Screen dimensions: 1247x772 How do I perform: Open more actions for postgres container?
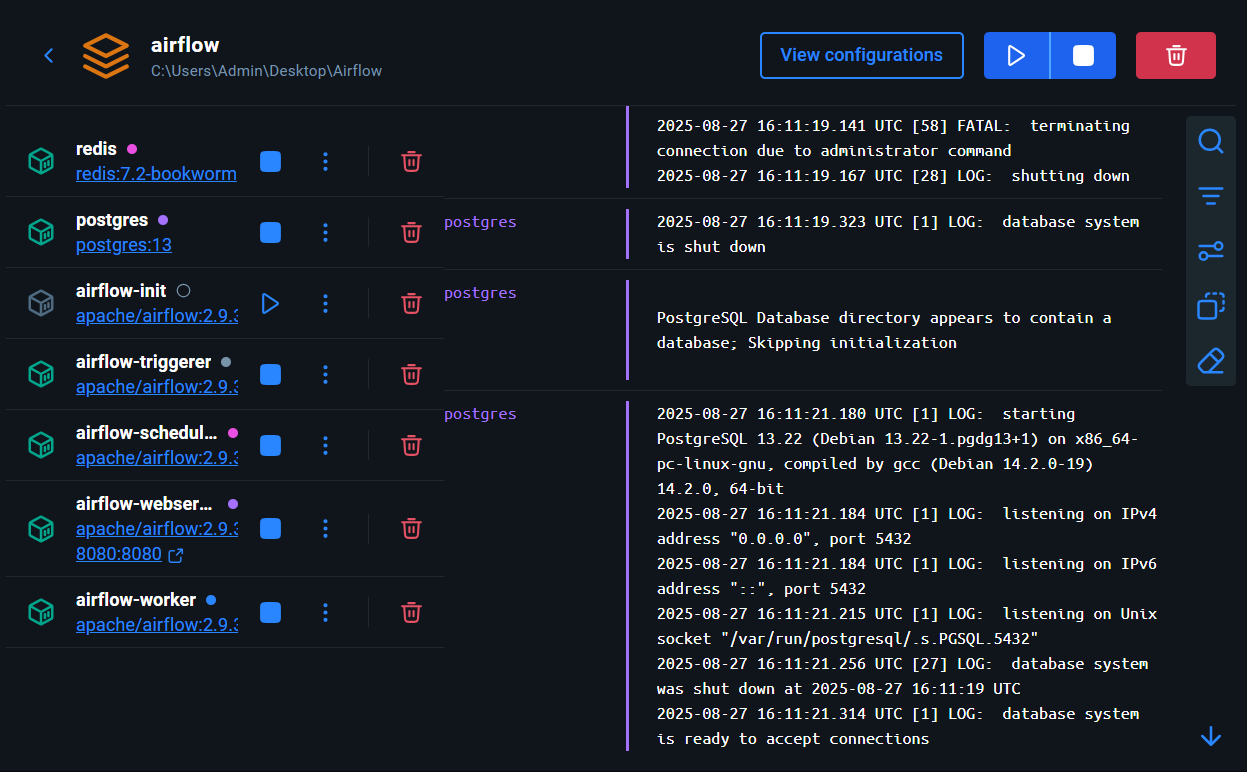point(325,232)
